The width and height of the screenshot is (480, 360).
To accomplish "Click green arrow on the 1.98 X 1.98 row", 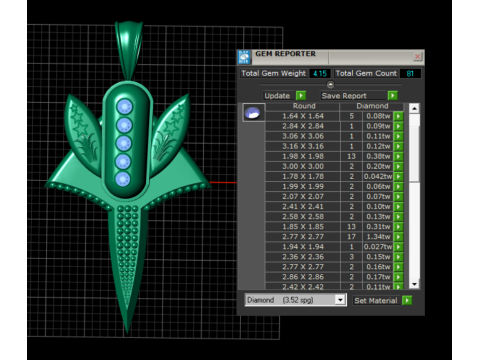I will pyautogui.click(x=398, y=156).
